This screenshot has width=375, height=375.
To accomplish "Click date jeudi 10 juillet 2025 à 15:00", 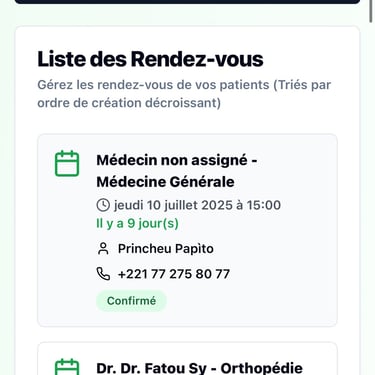I will [197, 205].
